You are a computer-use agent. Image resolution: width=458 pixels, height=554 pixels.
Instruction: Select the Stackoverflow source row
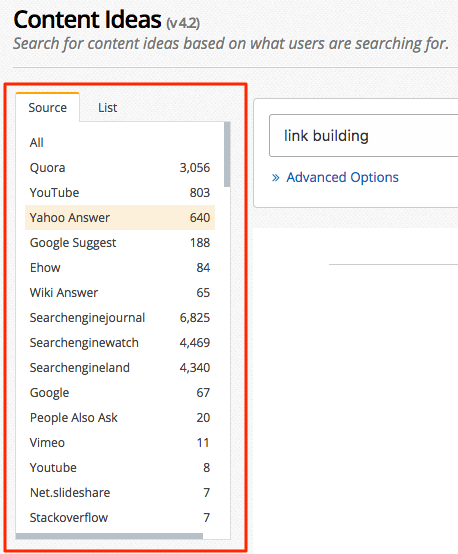pyautogui.click(x=120, y=518)
